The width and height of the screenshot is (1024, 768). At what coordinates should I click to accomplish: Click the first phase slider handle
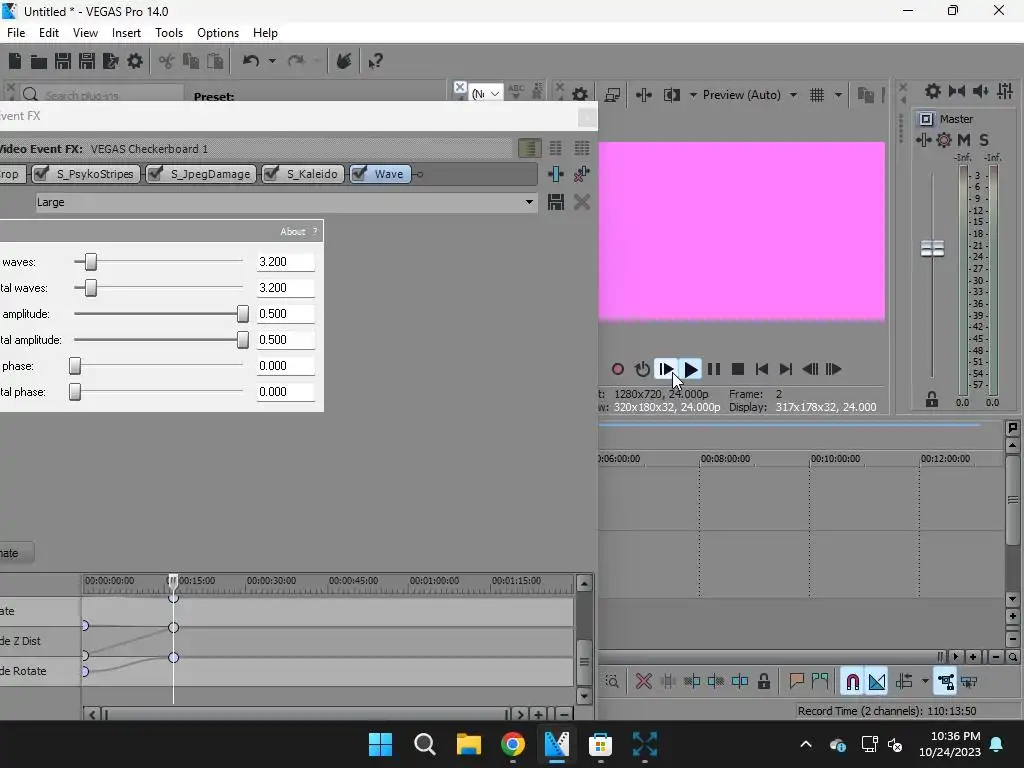pyautogui.click(x=75, y=366)
